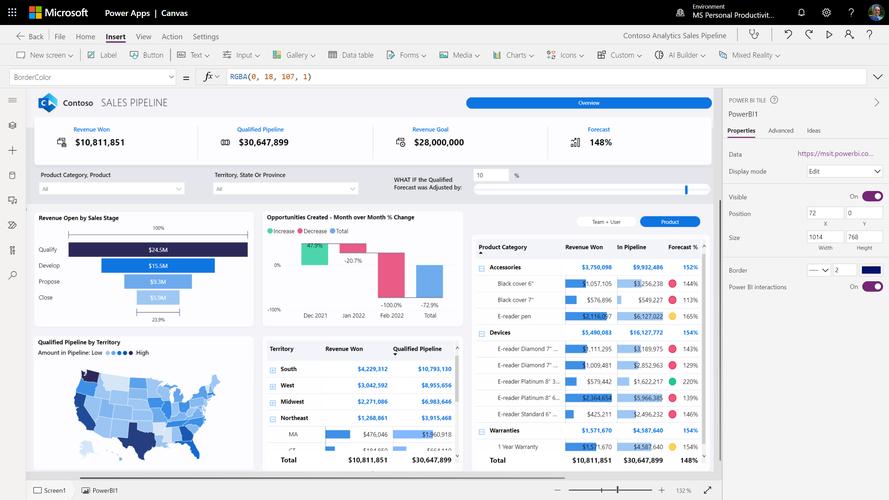Expand the South territory row

coord(273,369)
